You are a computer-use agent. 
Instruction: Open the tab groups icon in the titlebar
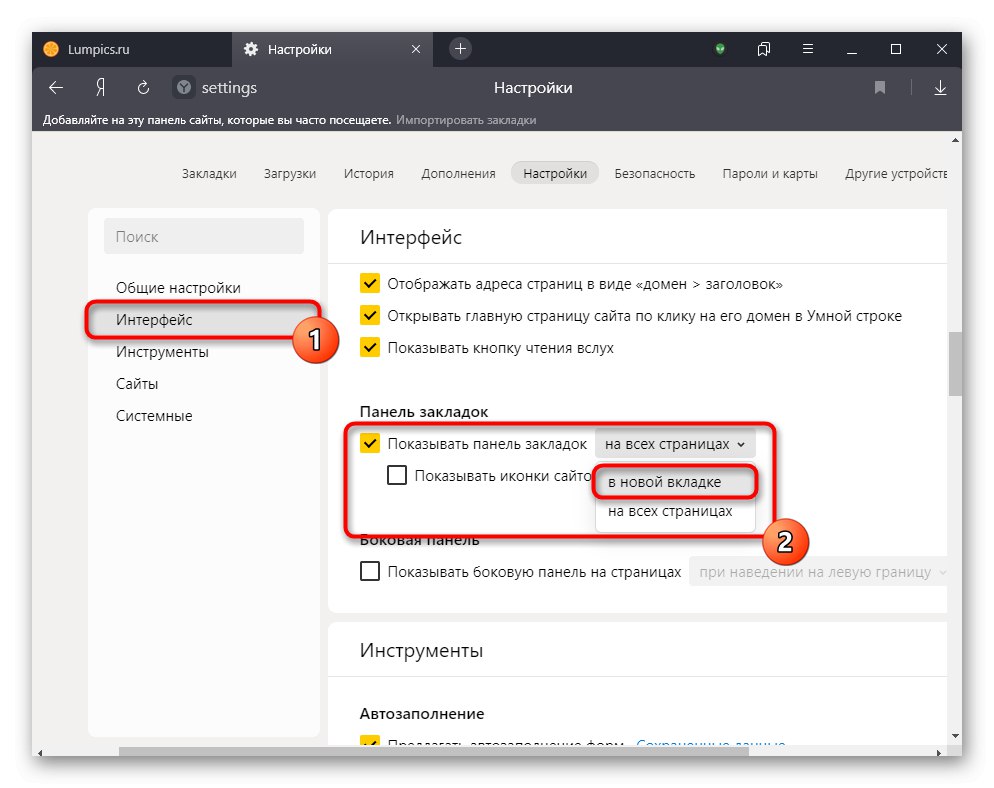763,49
